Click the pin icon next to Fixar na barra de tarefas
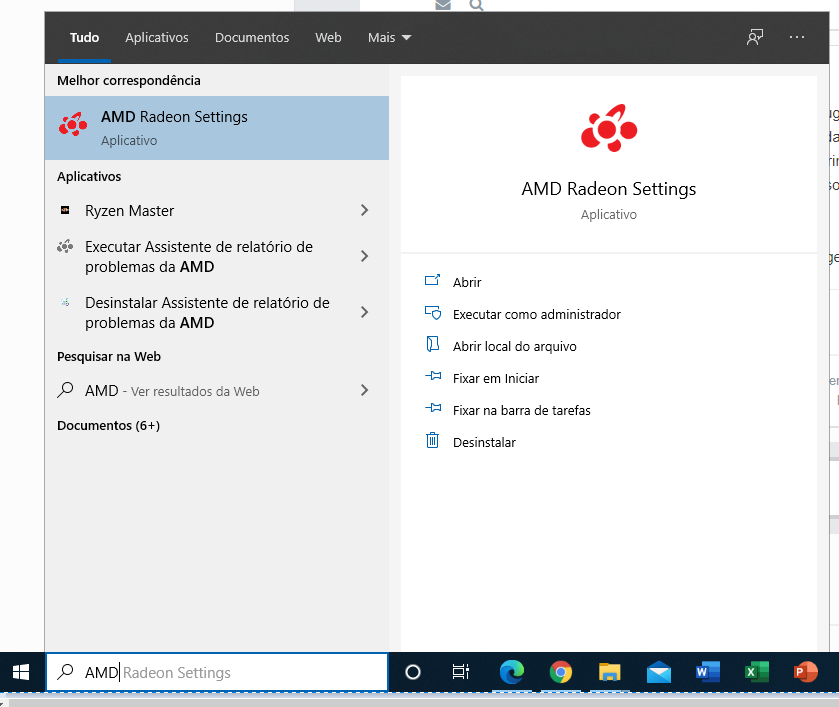Image resolution: width=839 pixels, height=707 pixels. pos(433,408)
